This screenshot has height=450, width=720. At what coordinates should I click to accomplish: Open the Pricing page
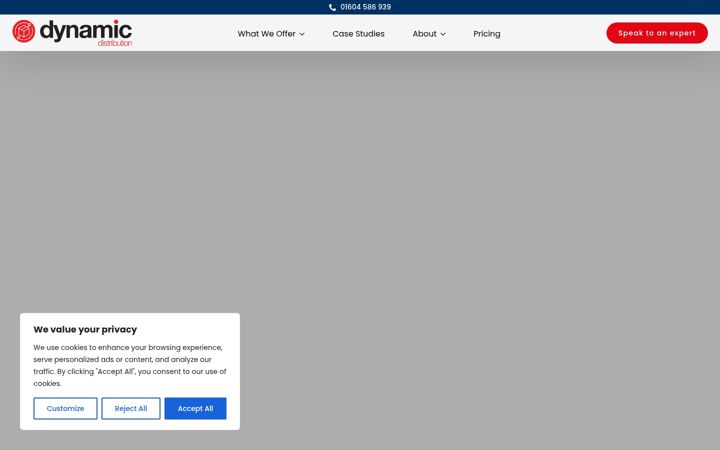click(x=487, y=34)
